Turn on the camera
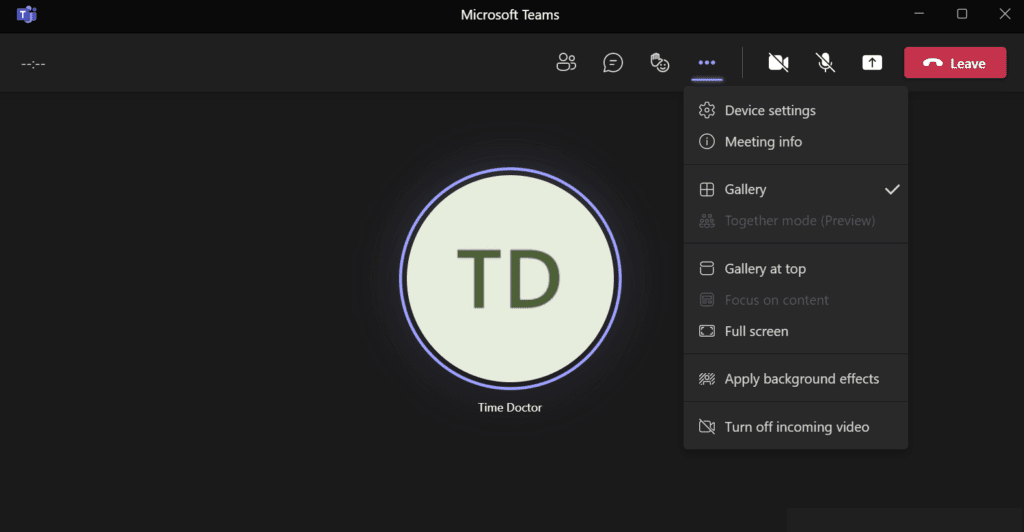 [778, 63]
